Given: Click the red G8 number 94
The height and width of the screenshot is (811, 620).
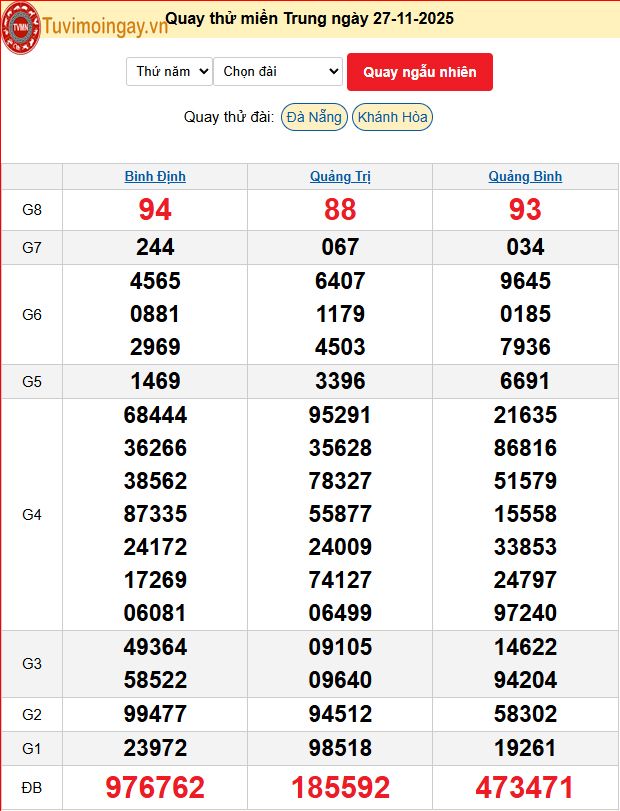Looking at the screenshot, I should 155,210.
